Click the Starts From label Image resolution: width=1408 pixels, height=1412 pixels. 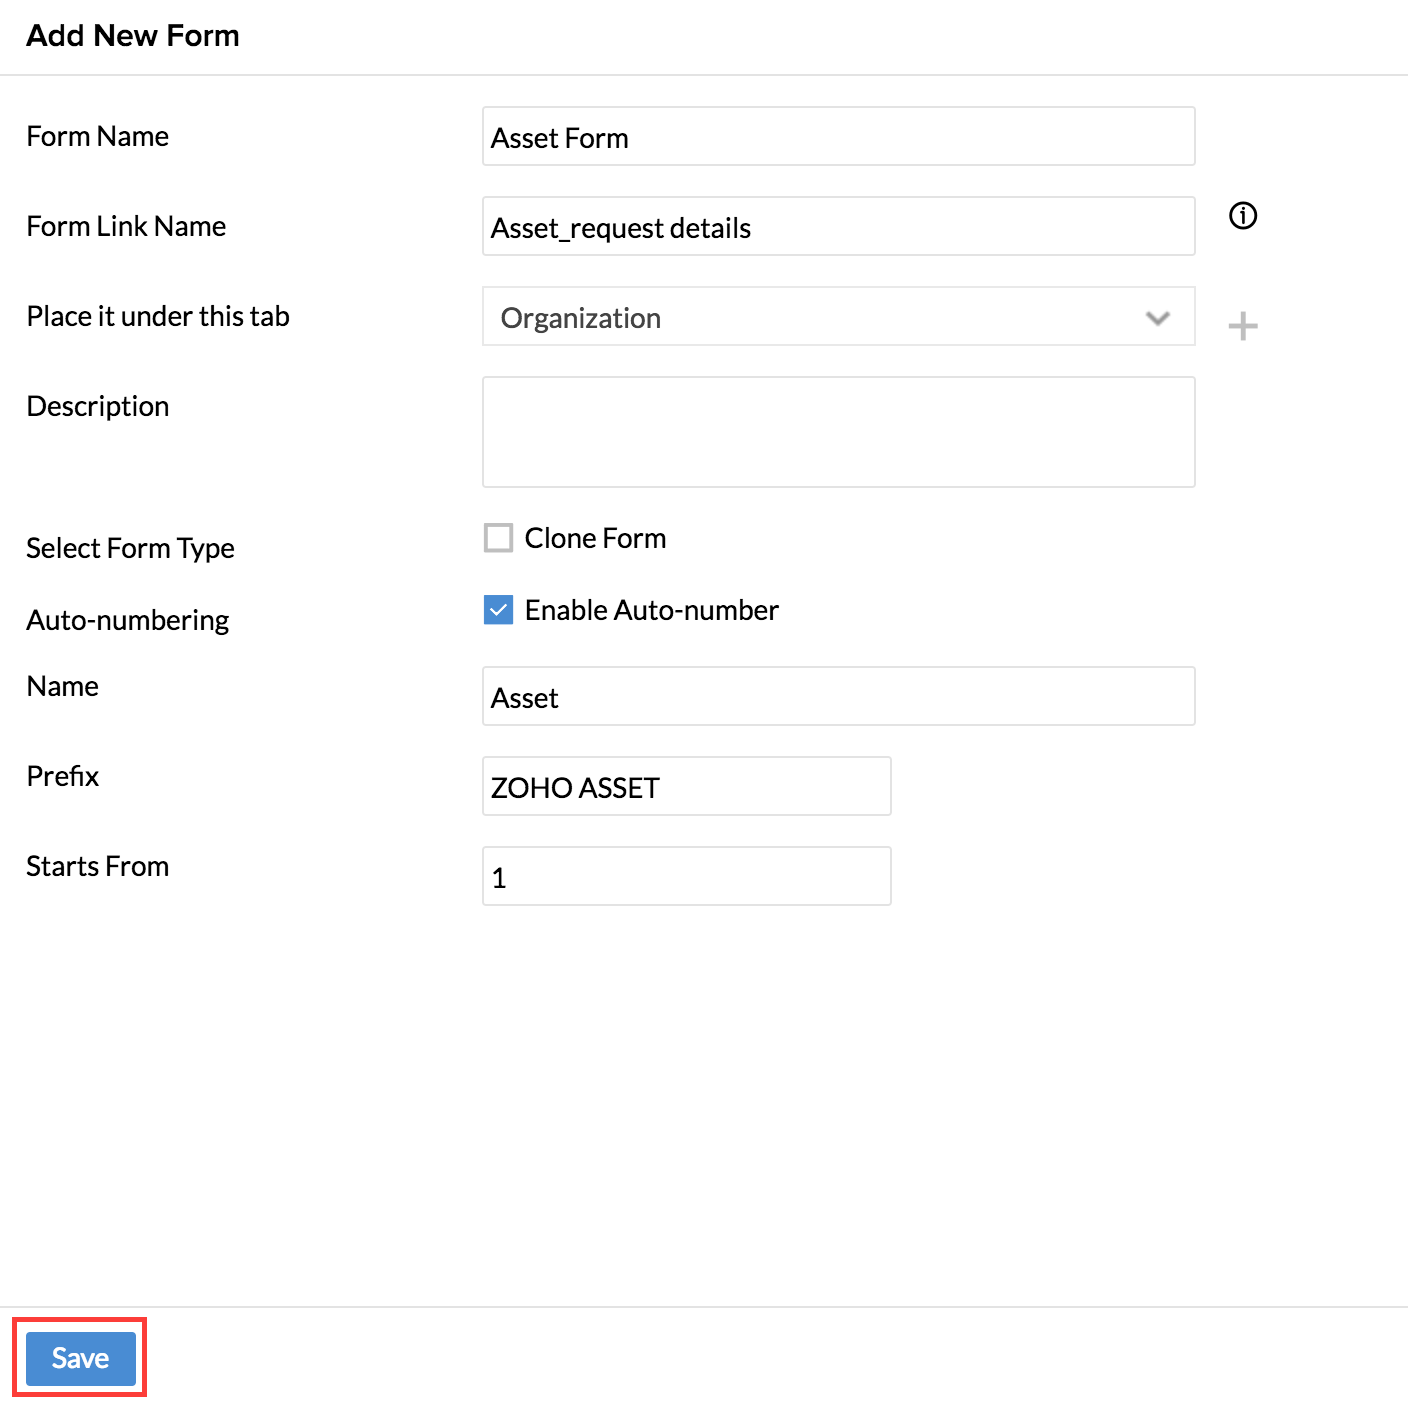pyautogui.click(x=98, y=866)
